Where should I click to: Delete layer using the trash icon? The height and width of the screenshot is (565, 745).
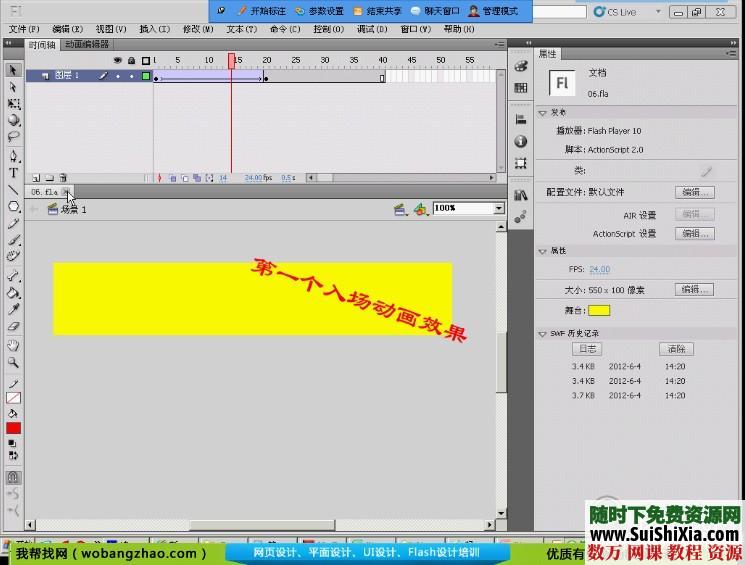click(63, 178)
